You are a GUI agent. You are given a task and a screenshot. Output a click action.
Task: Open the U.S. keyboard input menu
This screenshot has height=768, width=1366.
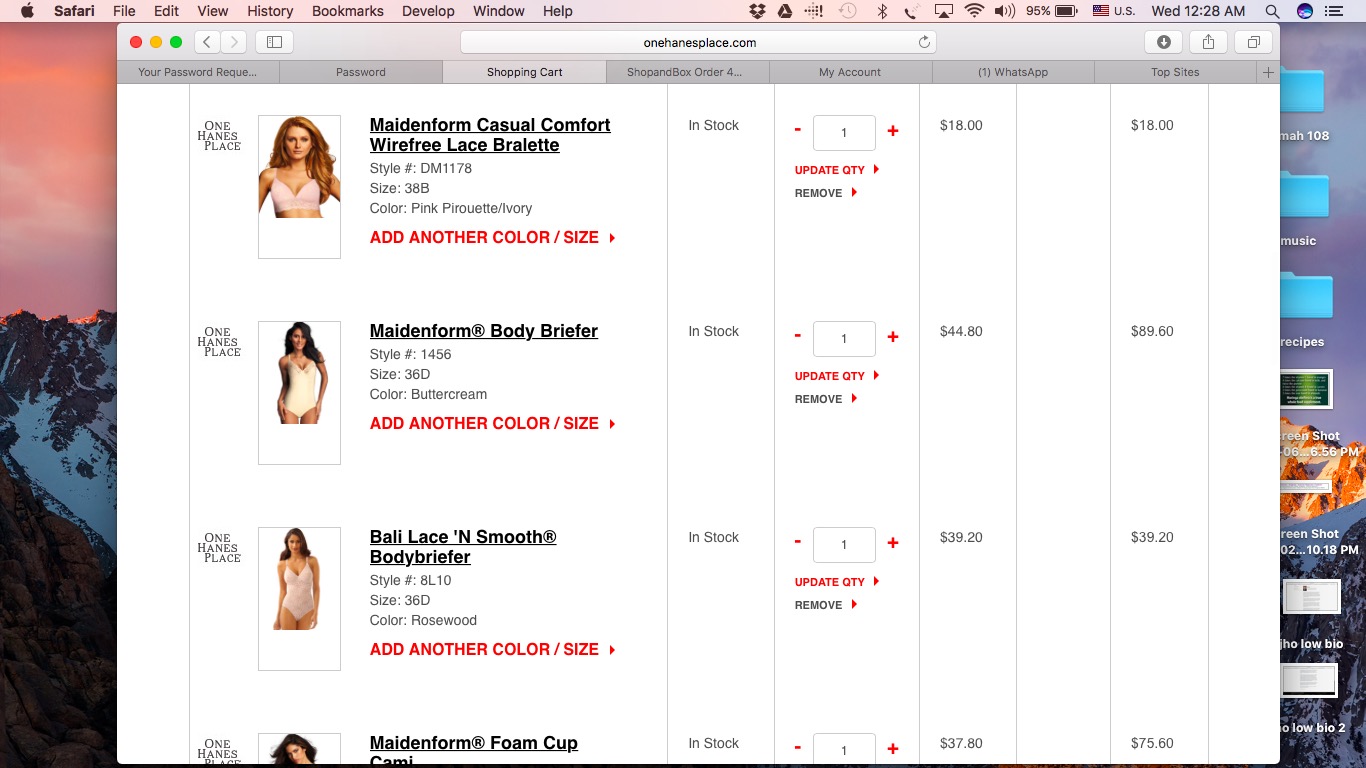pos(1114,11)
